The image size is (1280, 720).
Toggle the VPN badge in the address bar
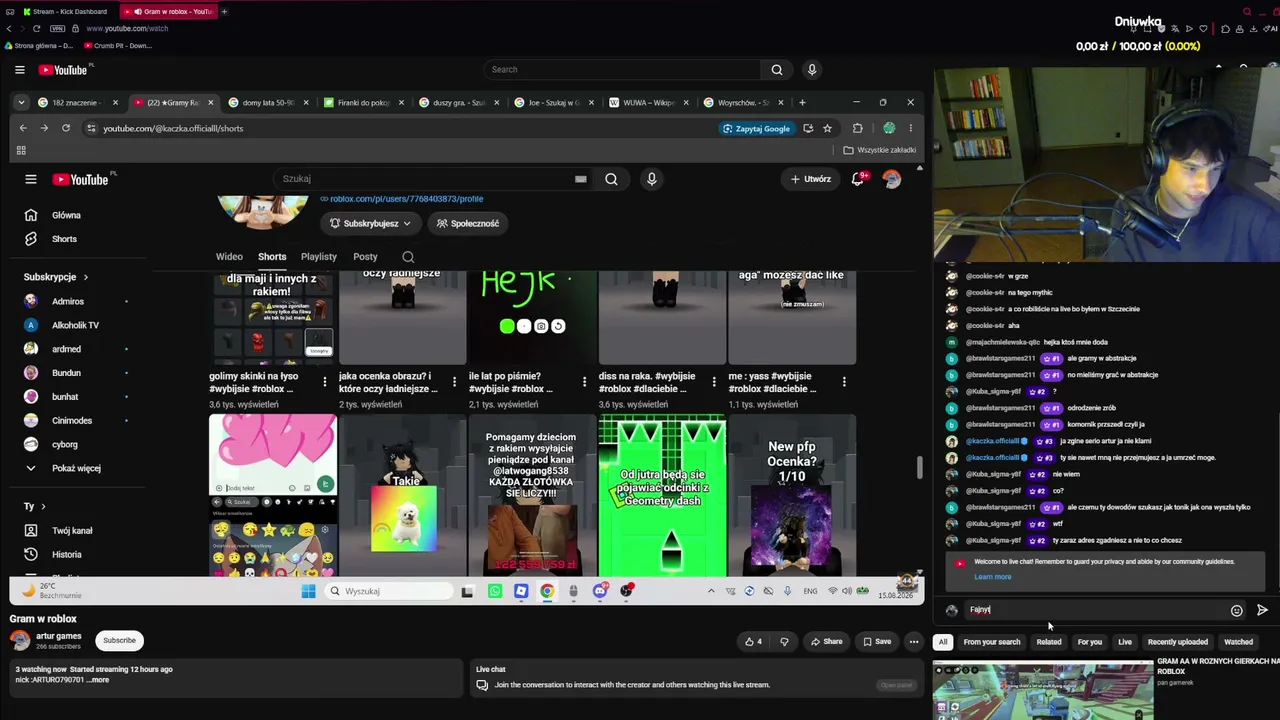[57, 28]
